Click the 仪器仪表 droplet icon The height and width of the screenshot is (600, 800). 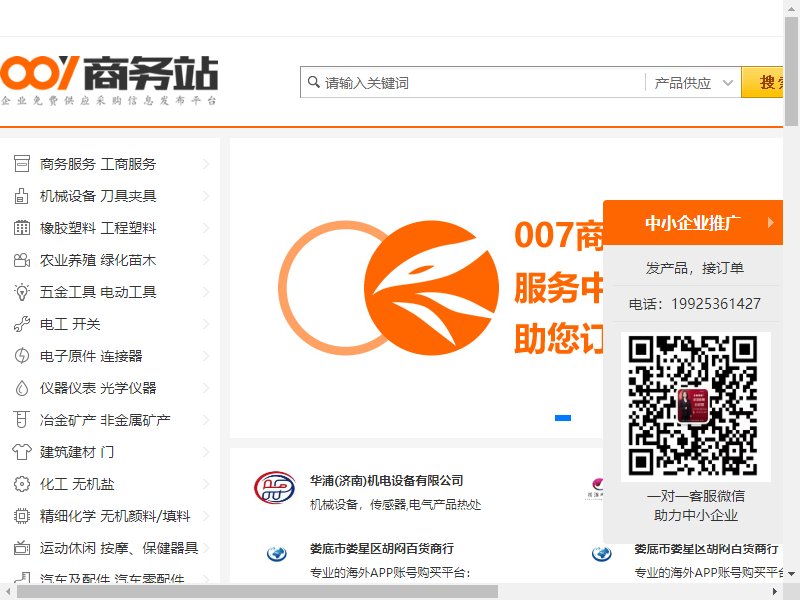[21, 388]
